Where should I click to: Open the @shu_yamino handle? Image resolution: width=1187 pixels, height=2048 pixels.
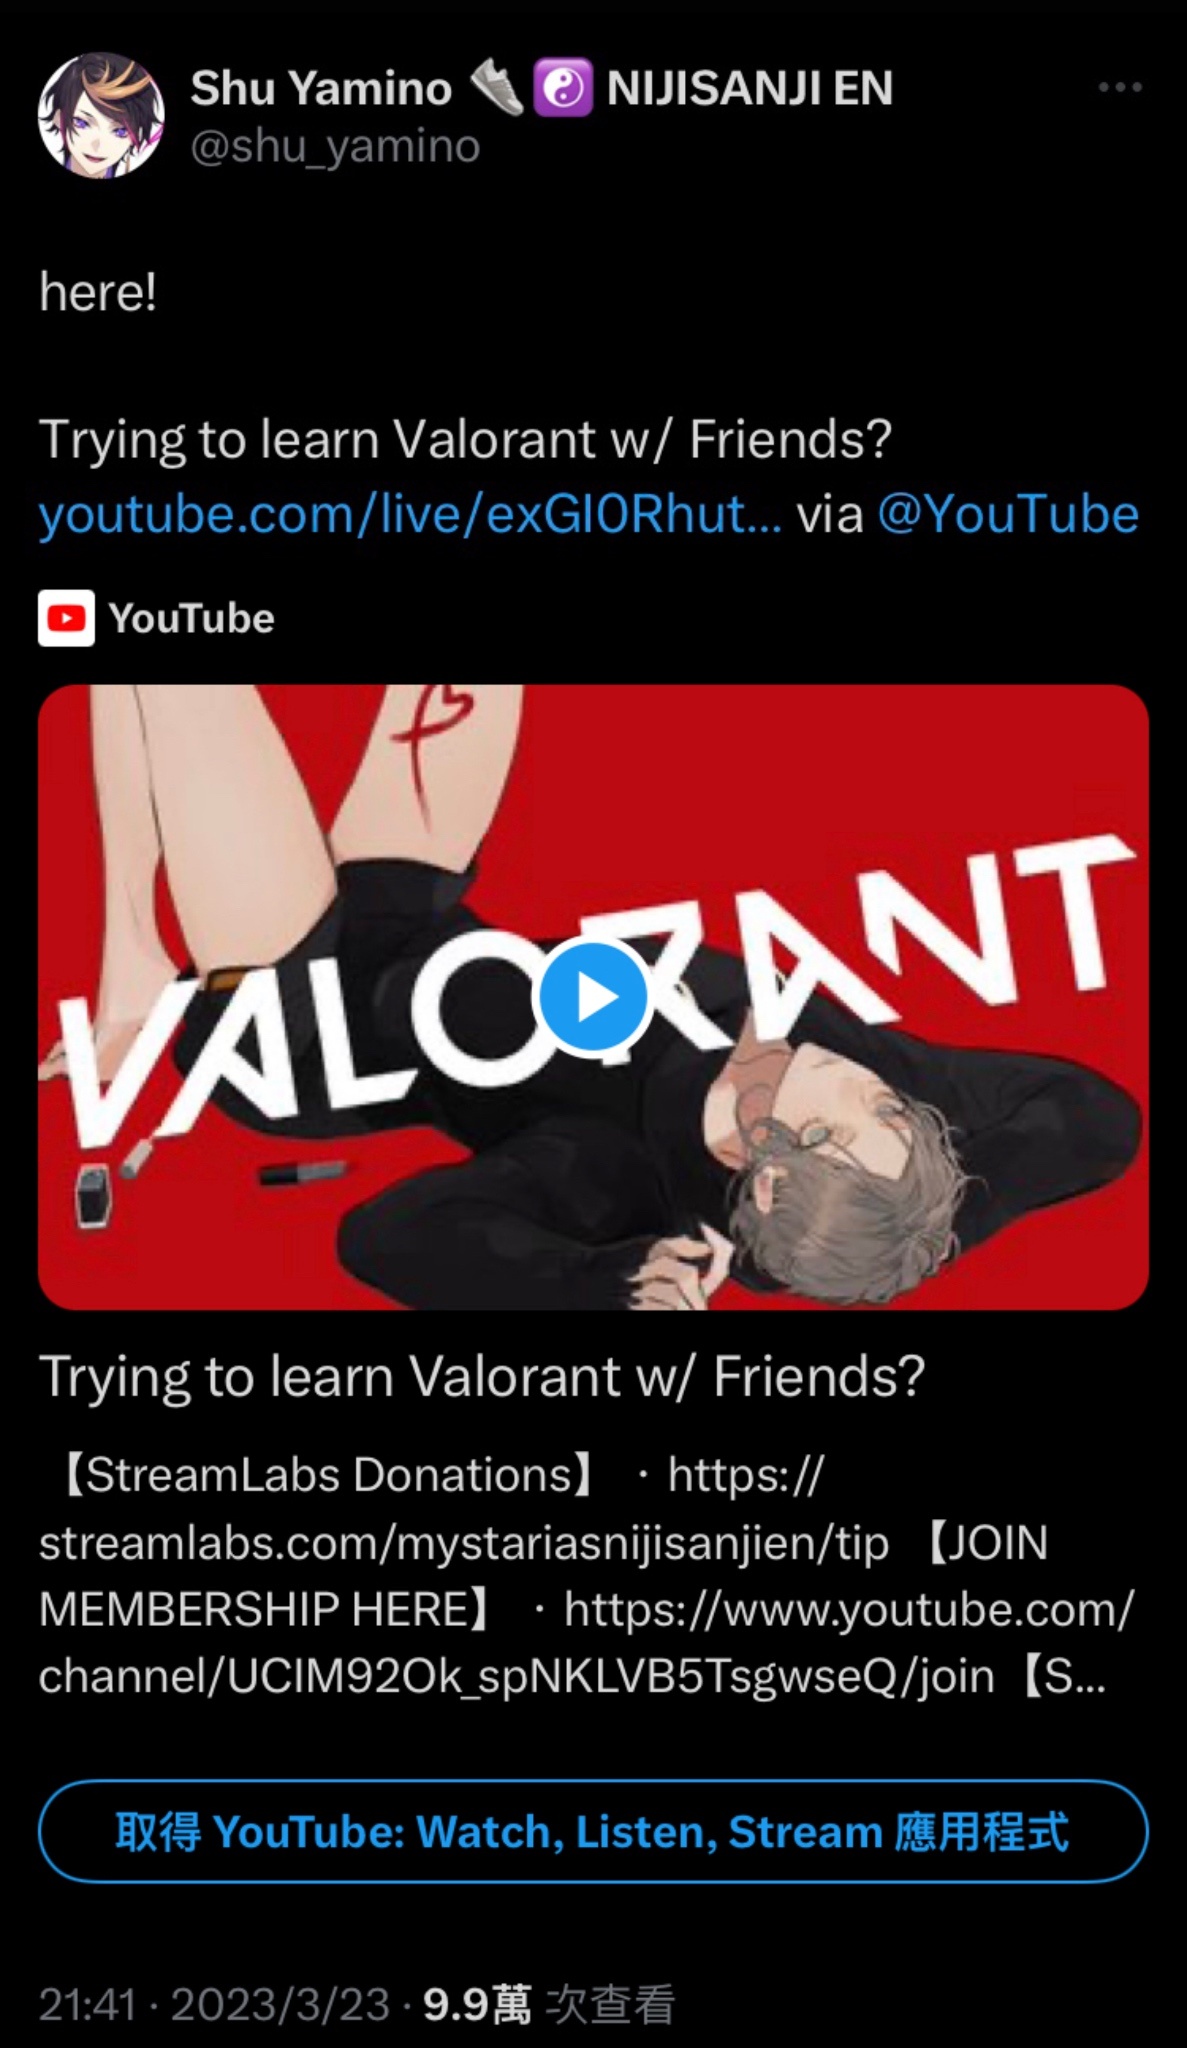[335, 147]
